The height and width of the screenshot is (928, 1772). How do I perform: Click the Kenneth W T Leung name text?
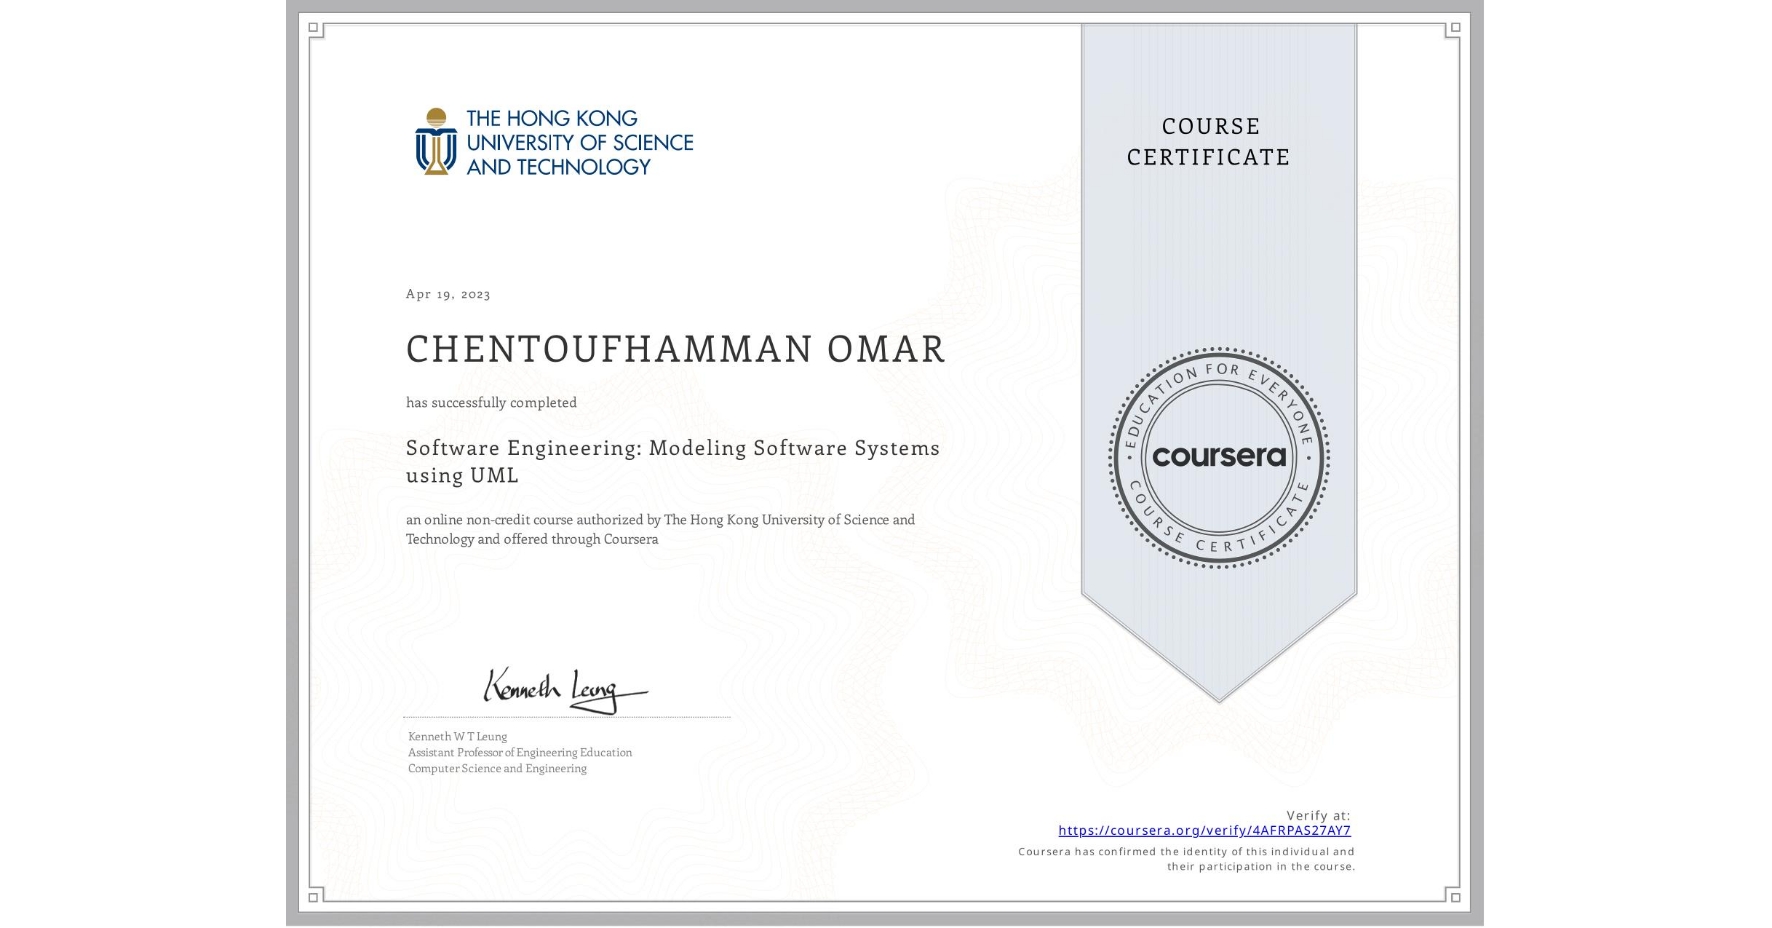pos(456,735)
